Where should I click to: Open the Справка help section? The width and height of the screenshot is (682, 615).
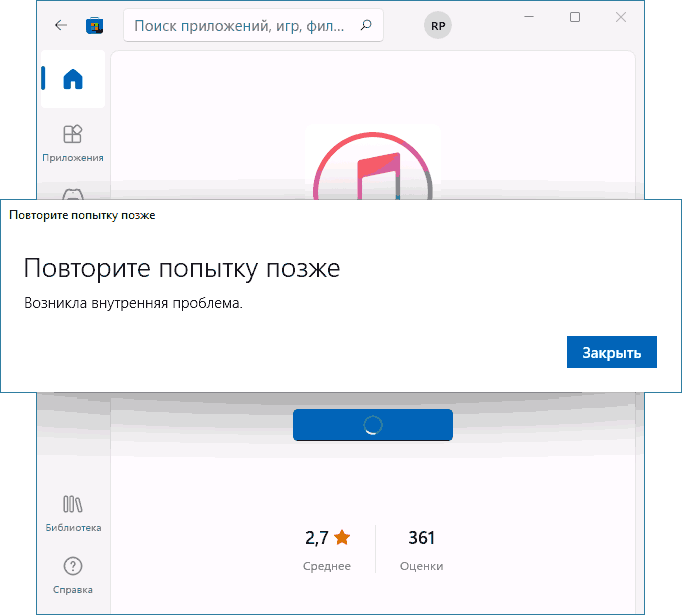[73, 575]
